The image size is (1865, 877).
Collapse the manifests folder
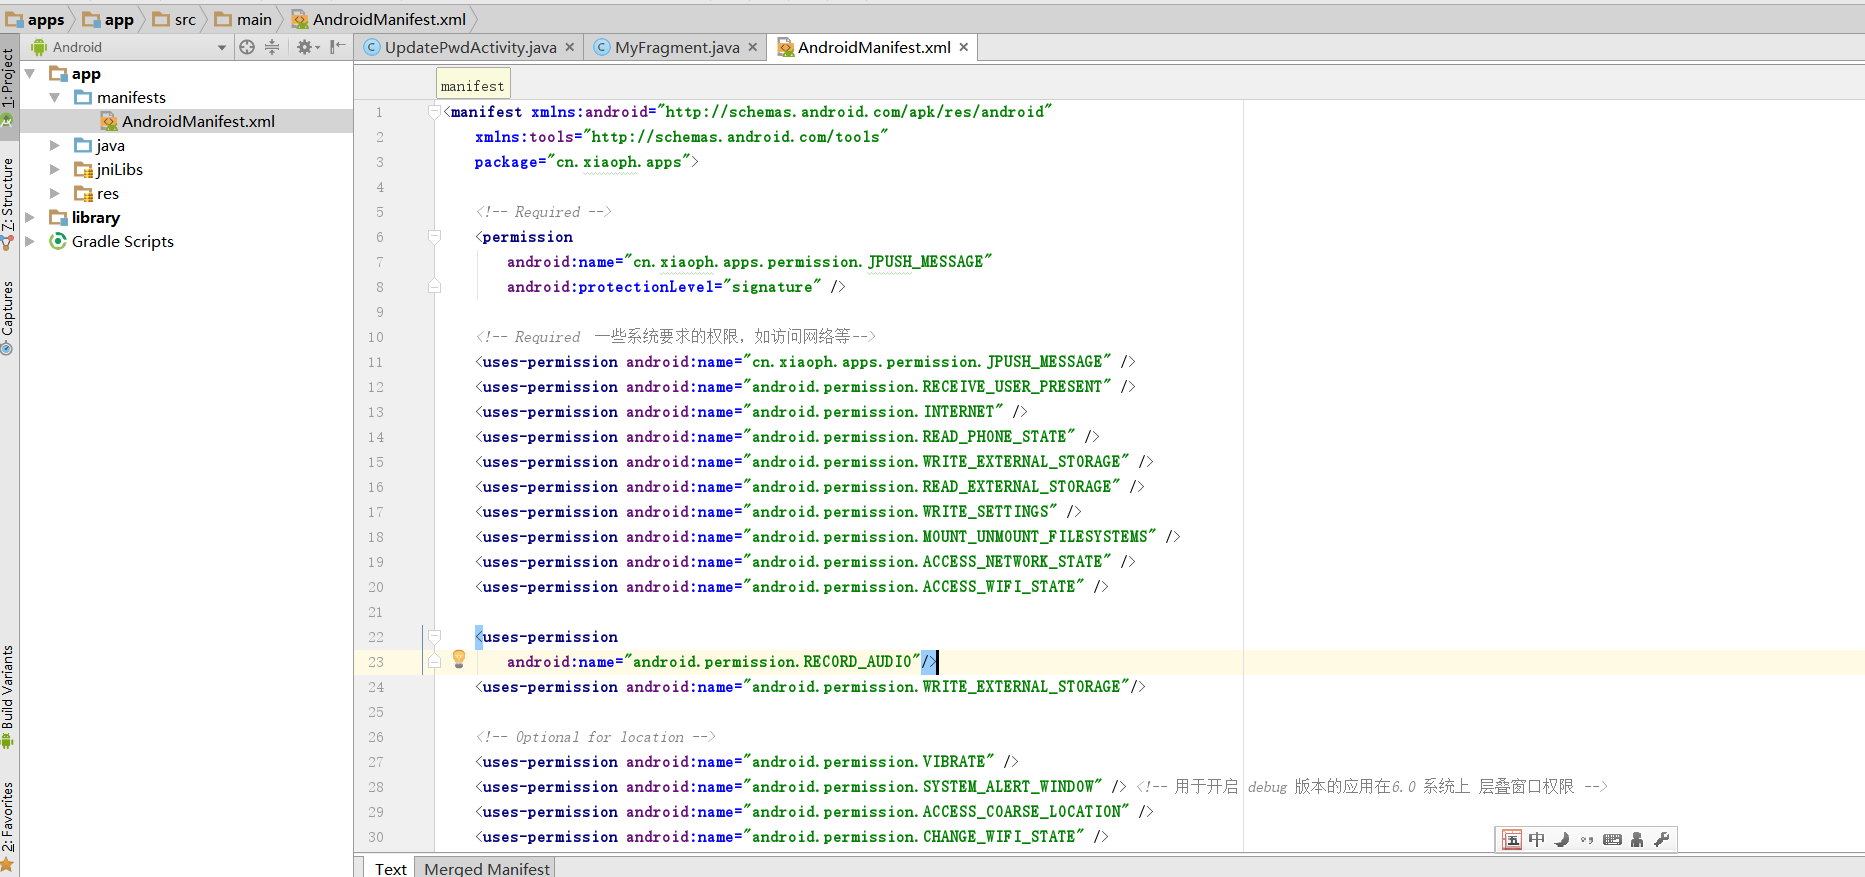pyautogui.click(x=55, y=97)
